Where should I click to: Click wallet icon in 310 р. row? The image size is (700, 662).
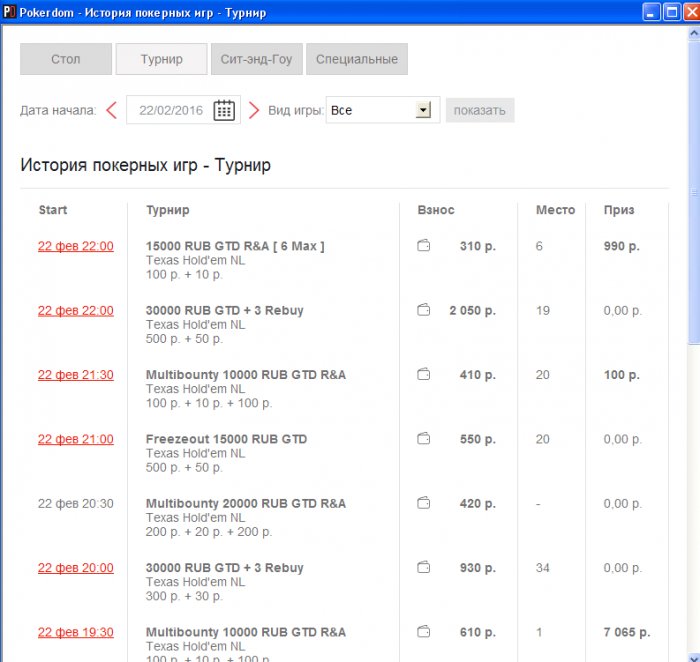[x=424, y=246]
